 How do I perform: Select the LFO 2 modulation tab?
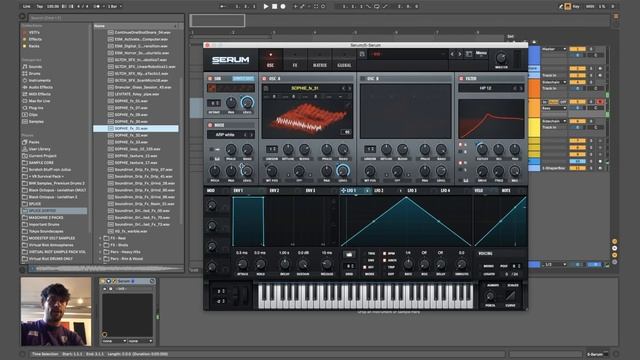(x=379, y=191)
